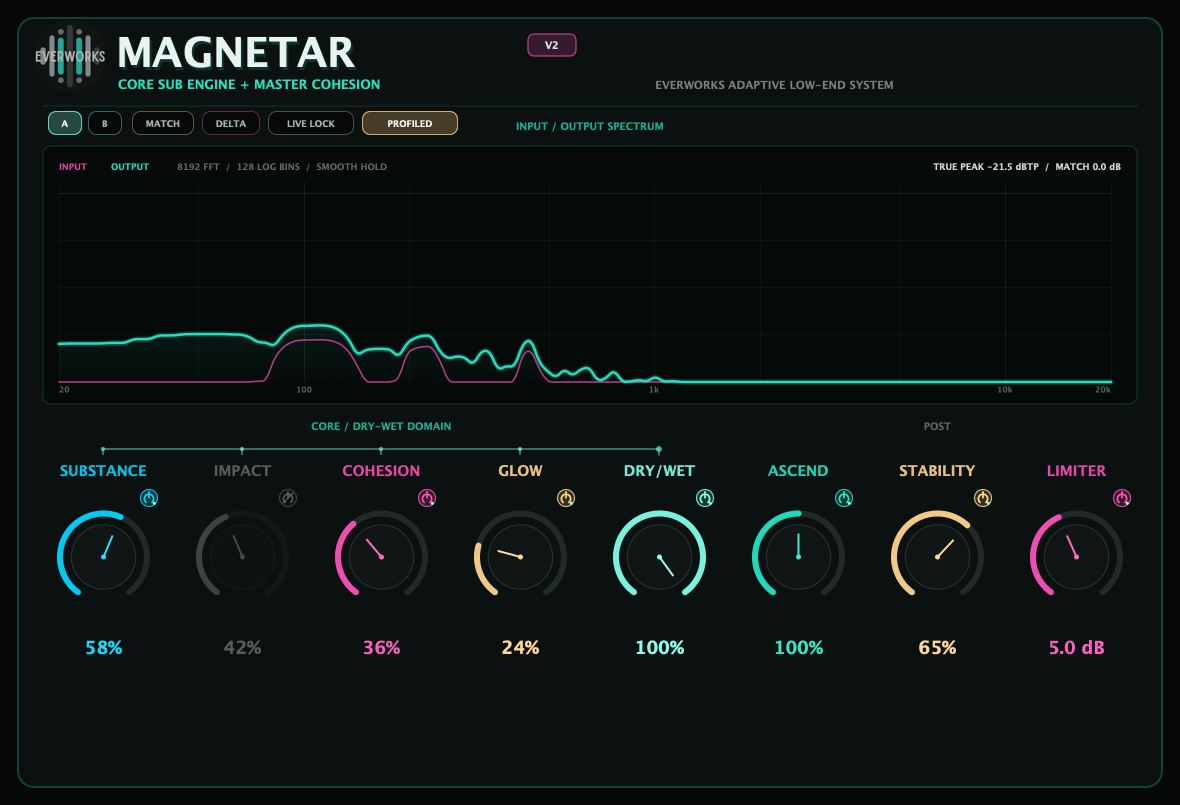The height and width of the screenshot is (805, 1180).
Task: Click the CORE / DRY-WET DOMAIN label
Action: click(382, 427)
